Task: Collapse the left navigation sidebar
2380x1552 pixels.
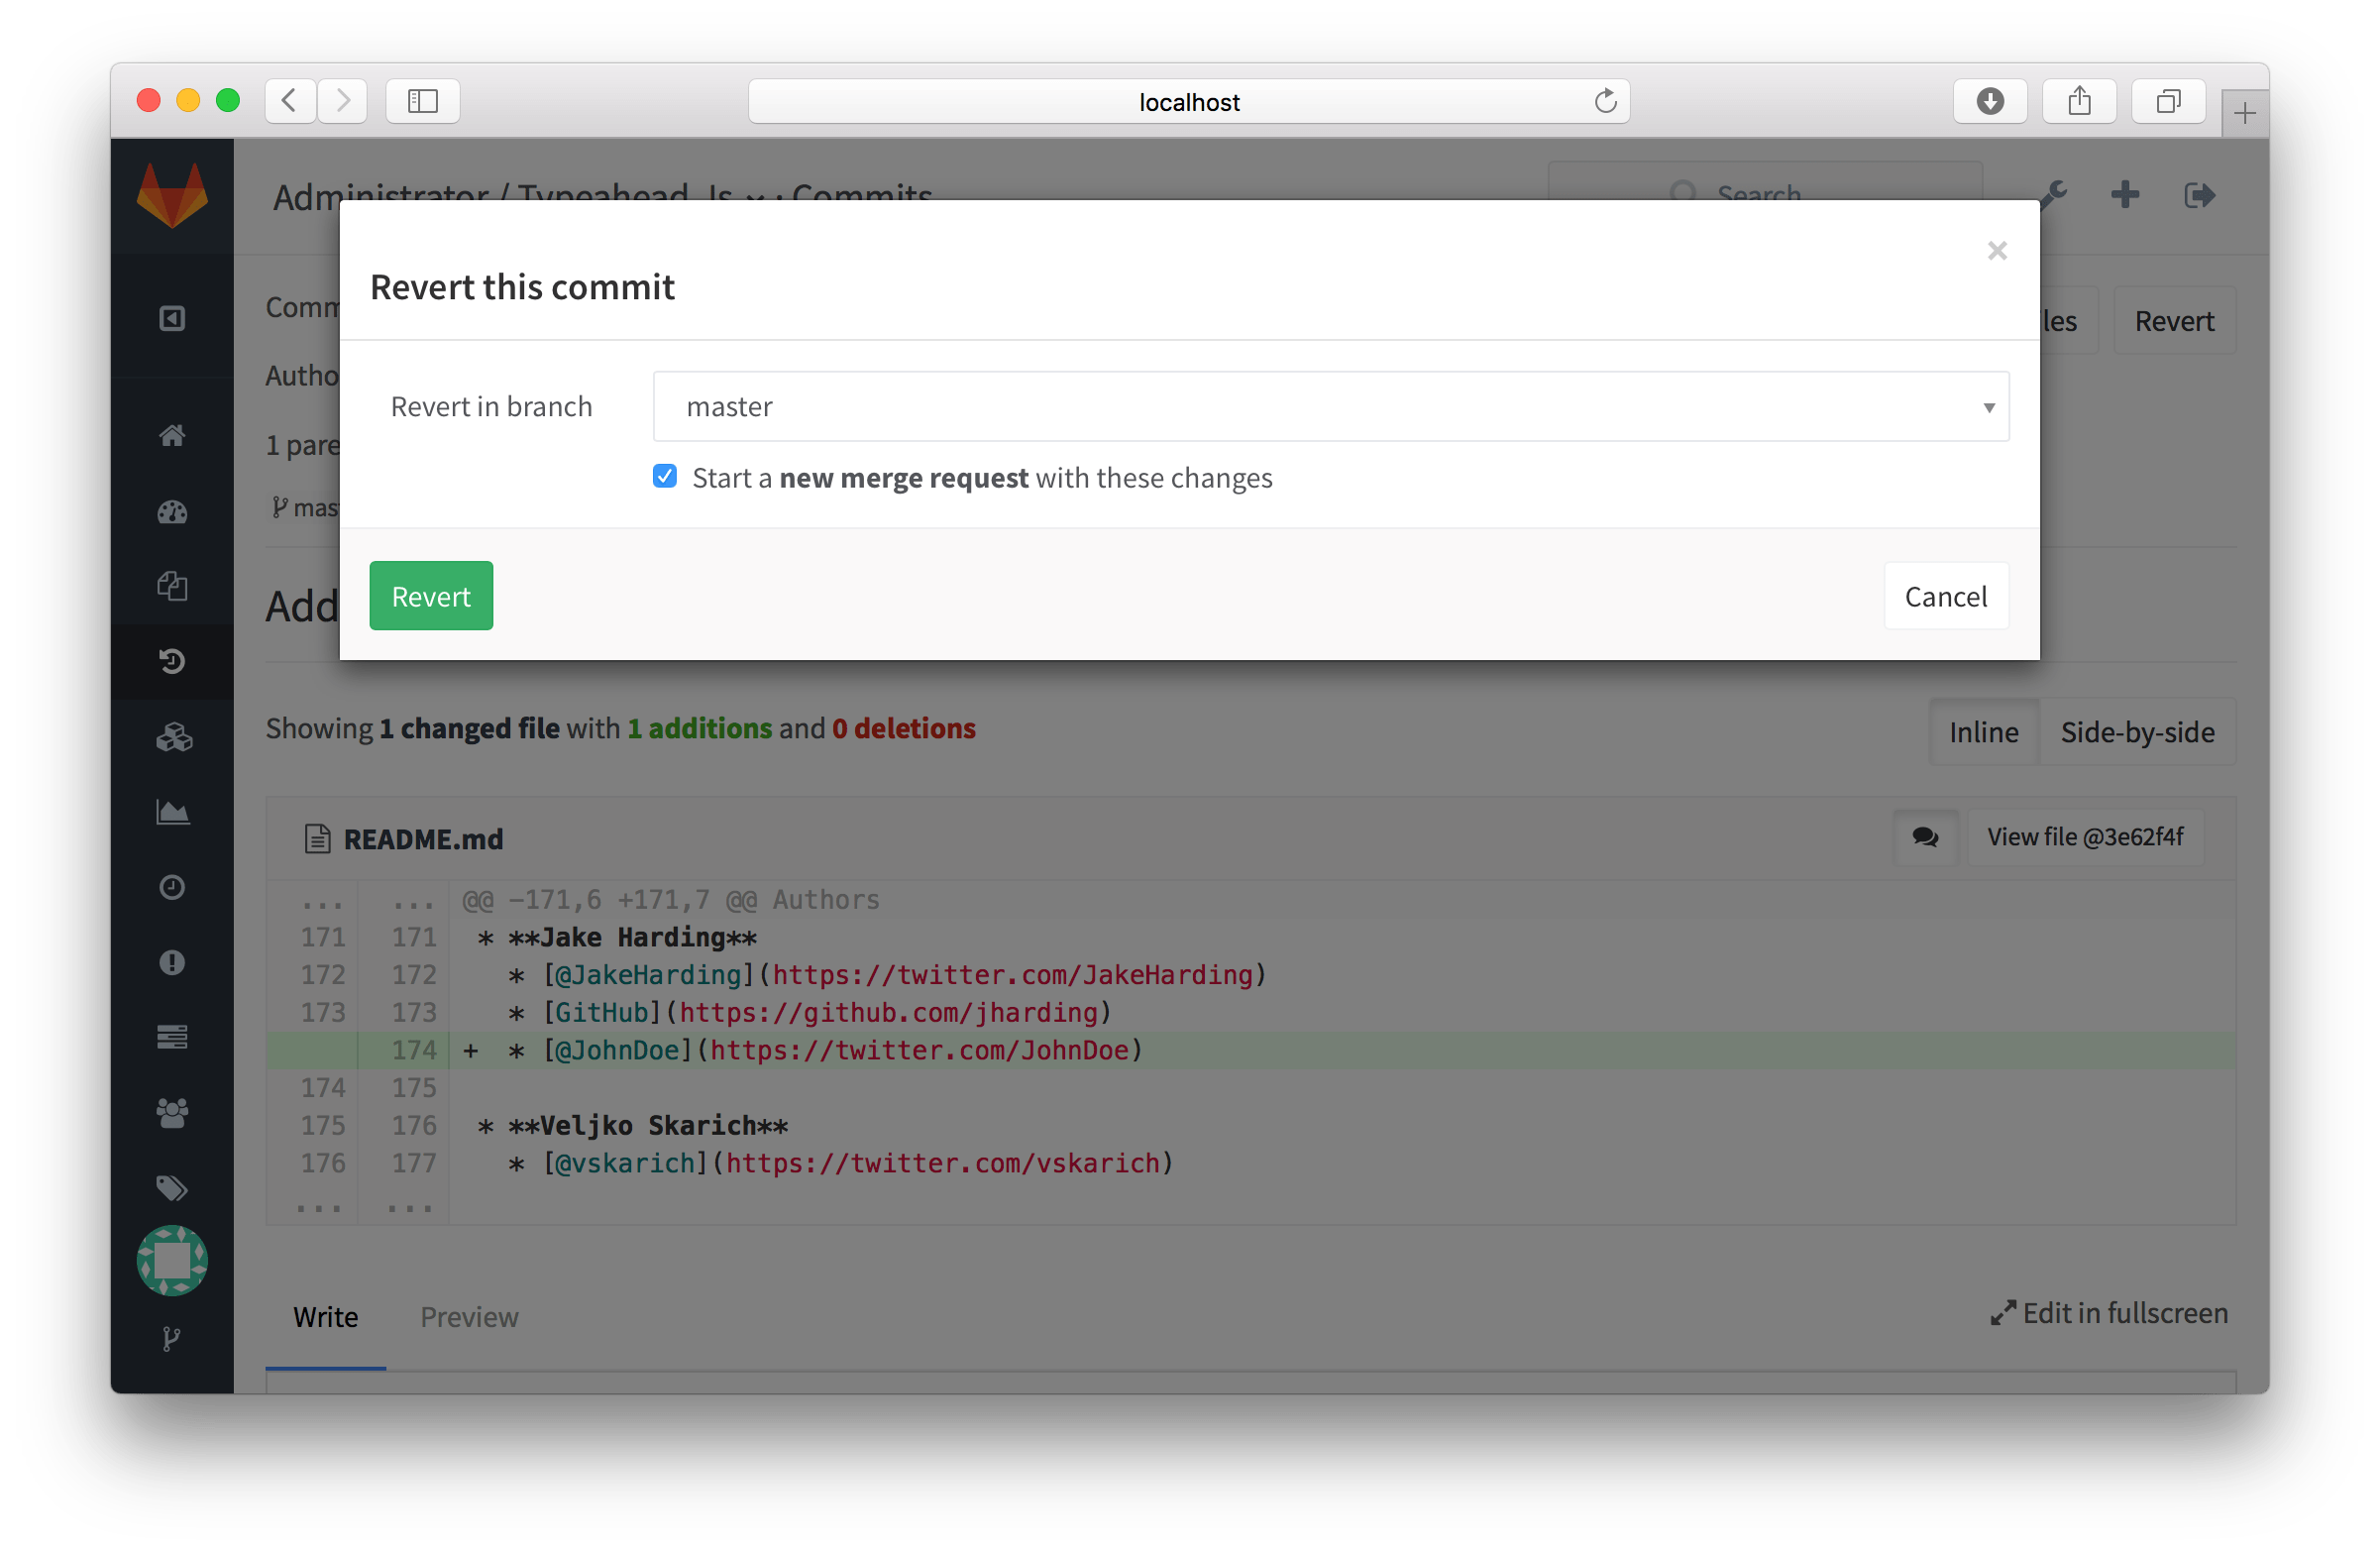Action: [x=172, y=318]
